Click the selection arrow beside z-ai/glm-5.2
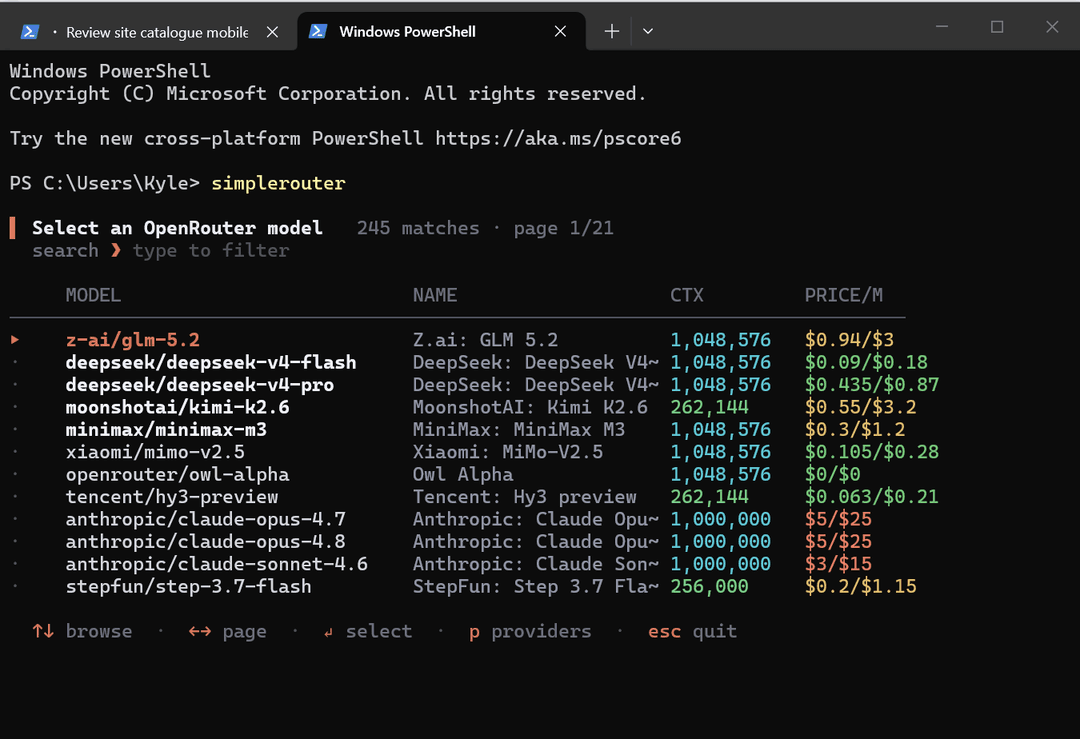The height and width of the screenshot is (739, 1080). [15, 340]
